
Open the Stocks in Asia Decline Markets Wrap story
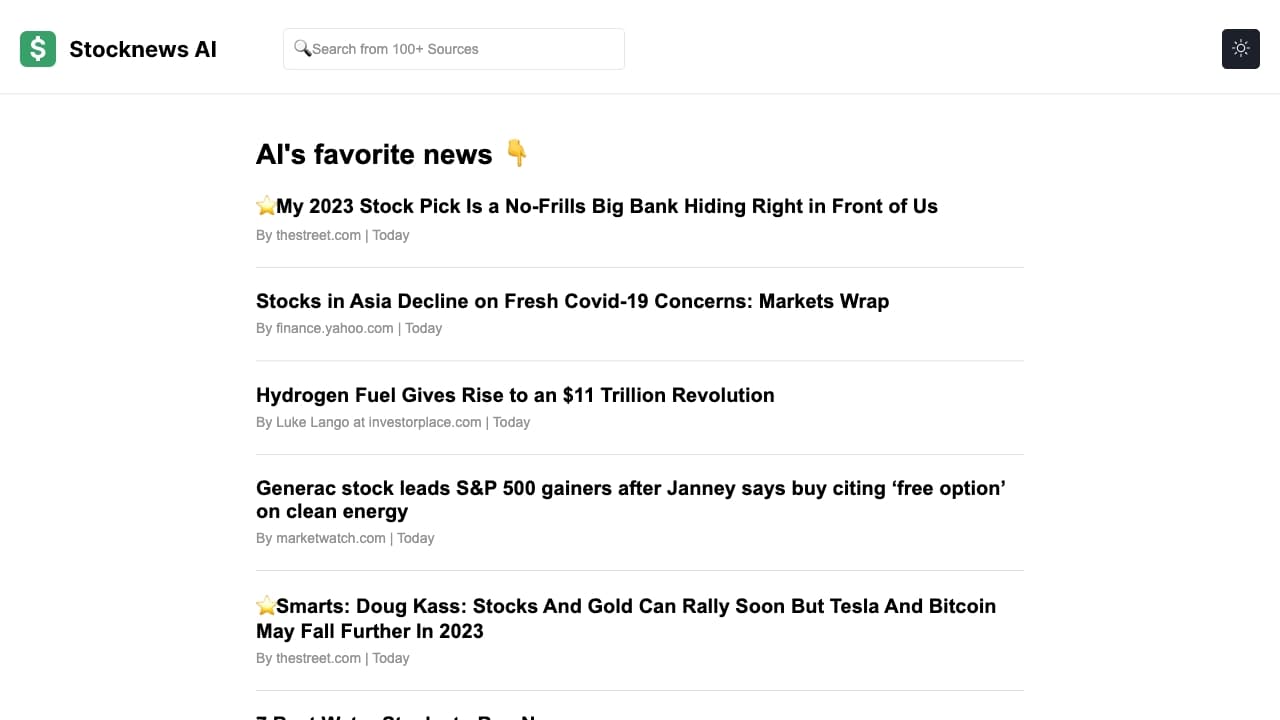point(572,301)
